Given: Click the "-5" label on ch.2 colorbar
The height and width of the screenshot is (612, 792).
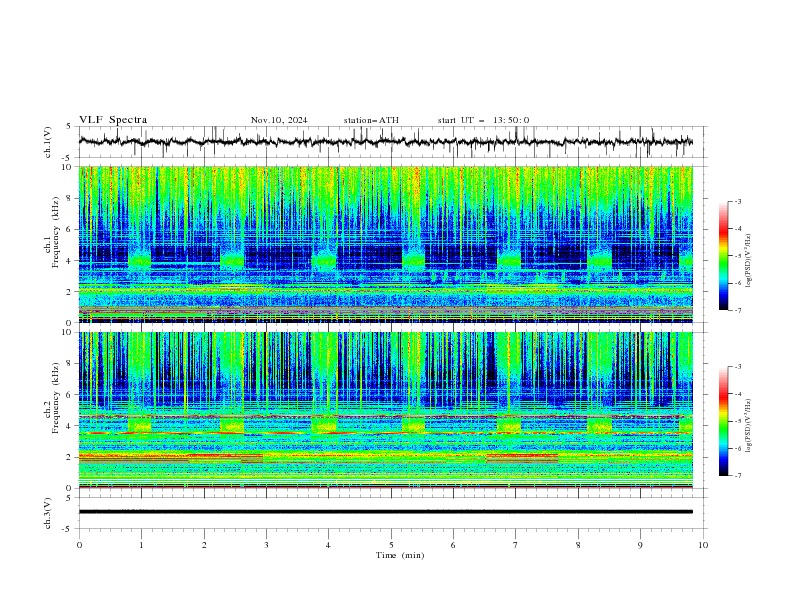Looking at the screenshot, I should pyautogui.click(x=737, y=421).
